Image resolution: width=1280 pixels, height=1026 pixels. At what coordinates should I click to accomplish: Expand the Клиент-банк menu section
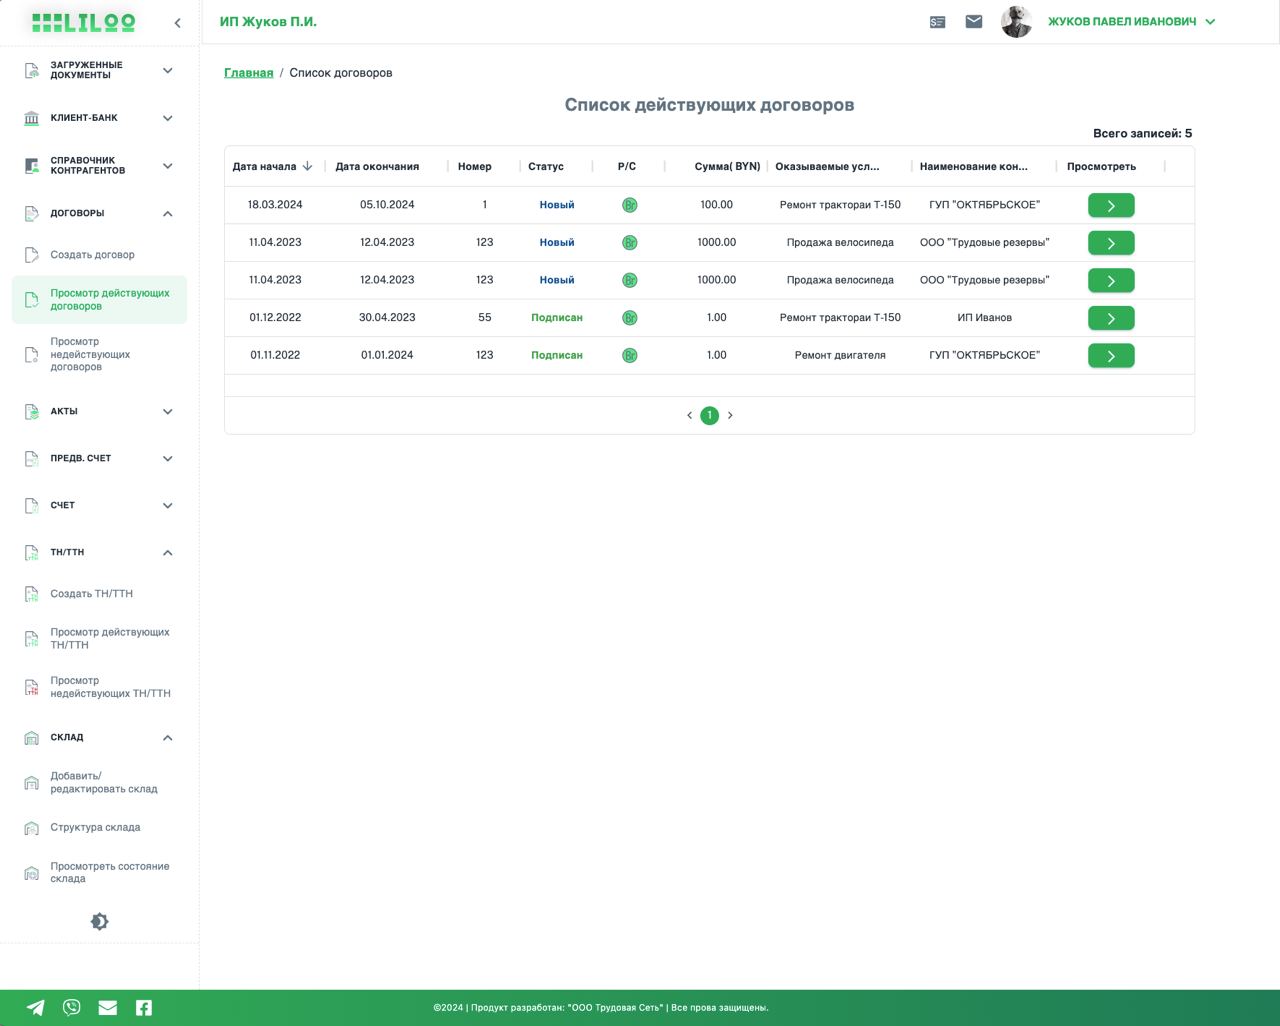point(168,118)
